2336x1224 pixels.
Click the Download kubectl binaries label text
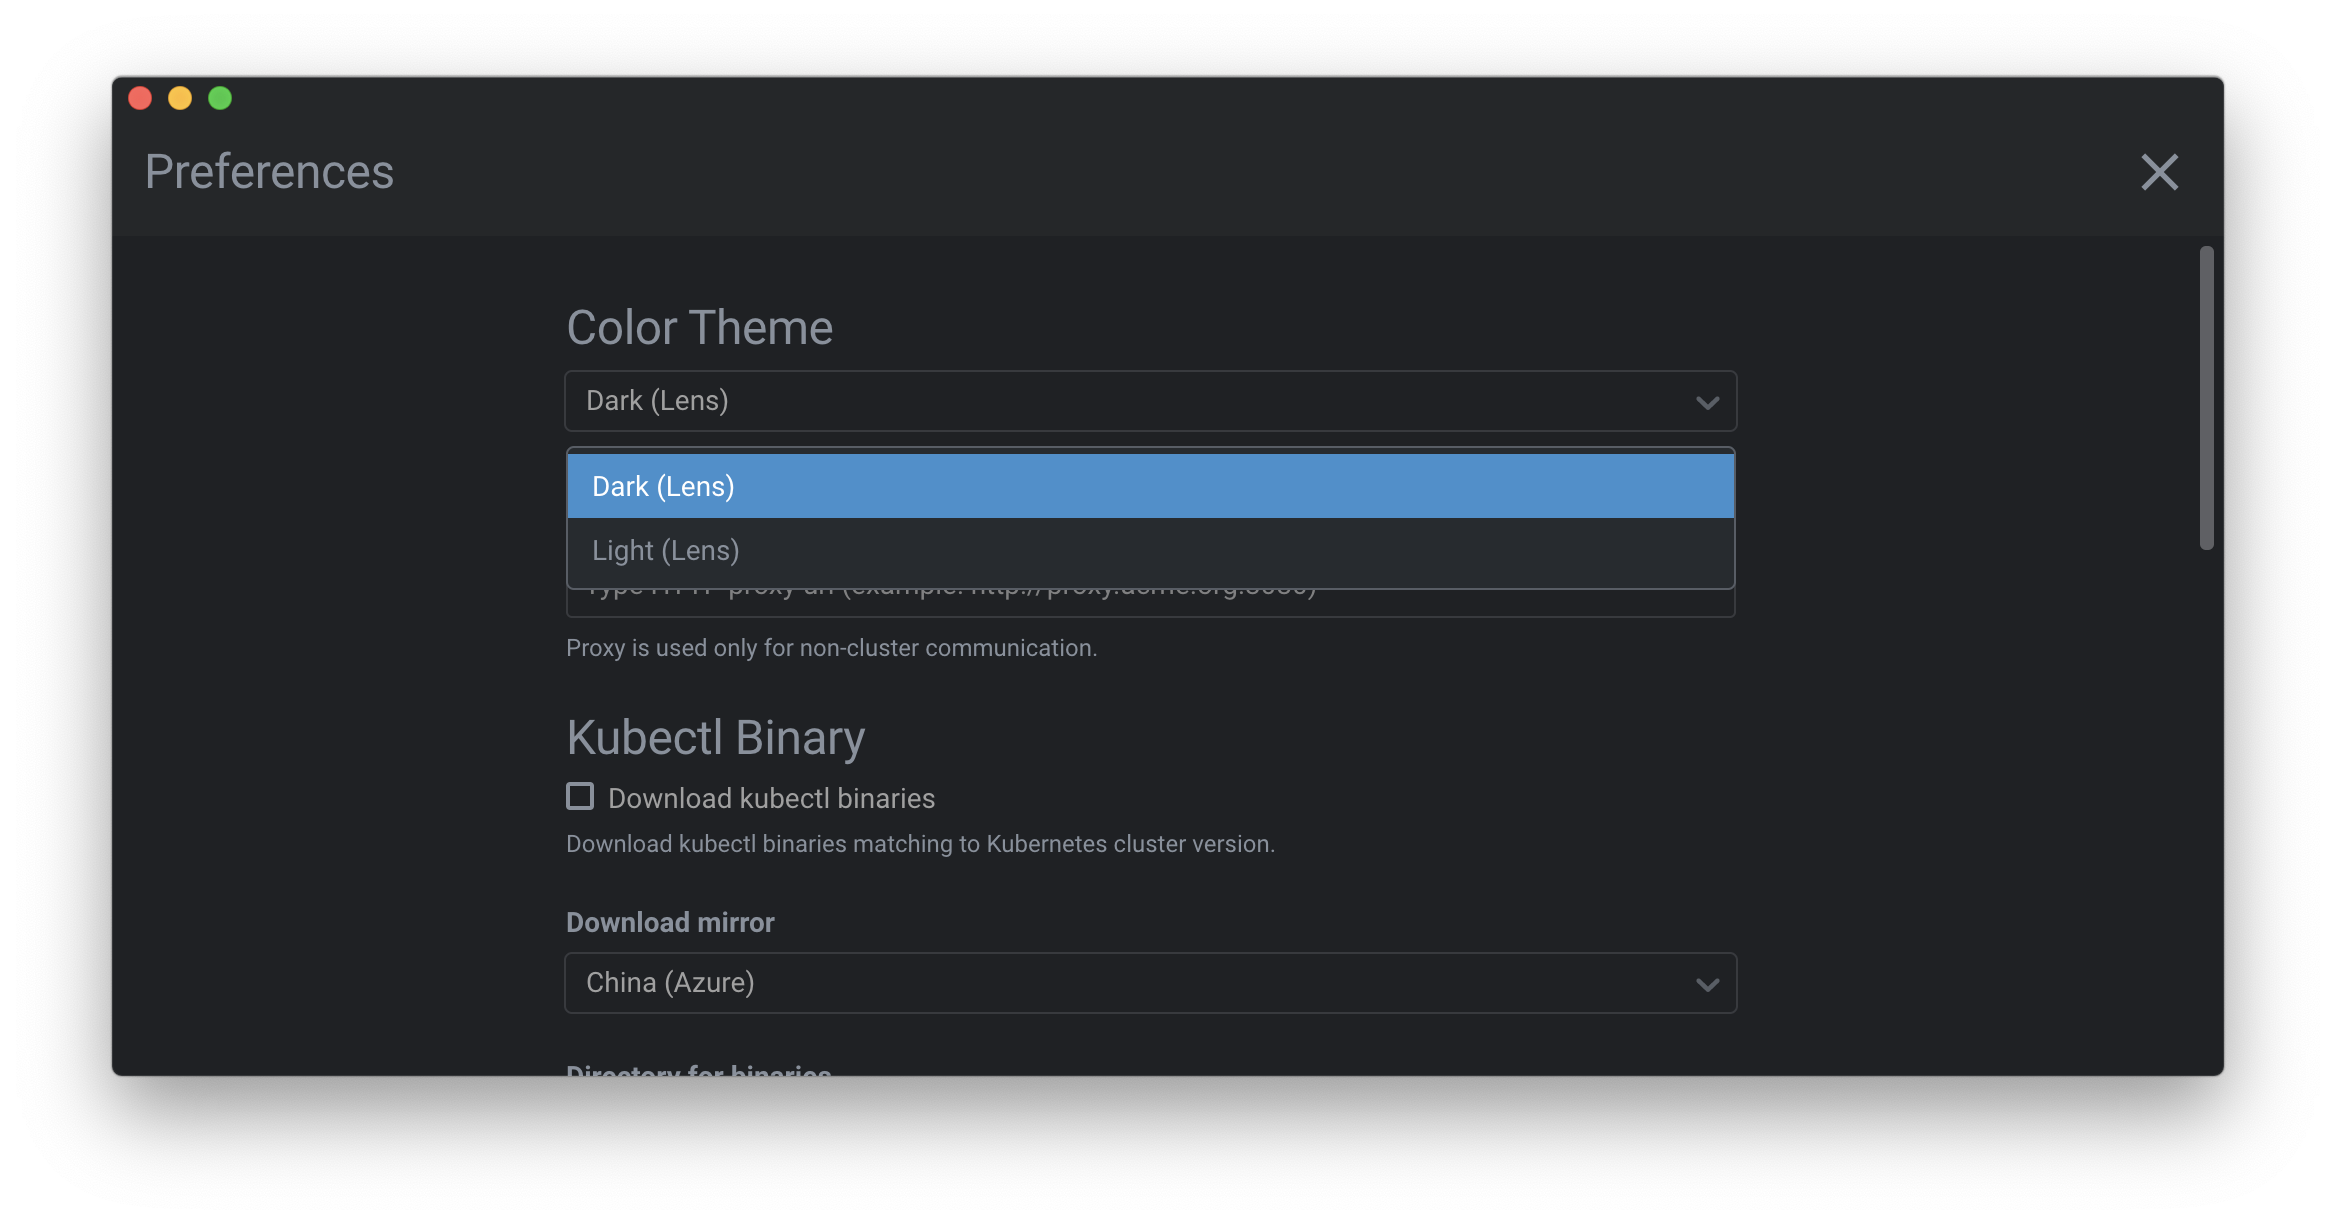(x=771, y=797)
